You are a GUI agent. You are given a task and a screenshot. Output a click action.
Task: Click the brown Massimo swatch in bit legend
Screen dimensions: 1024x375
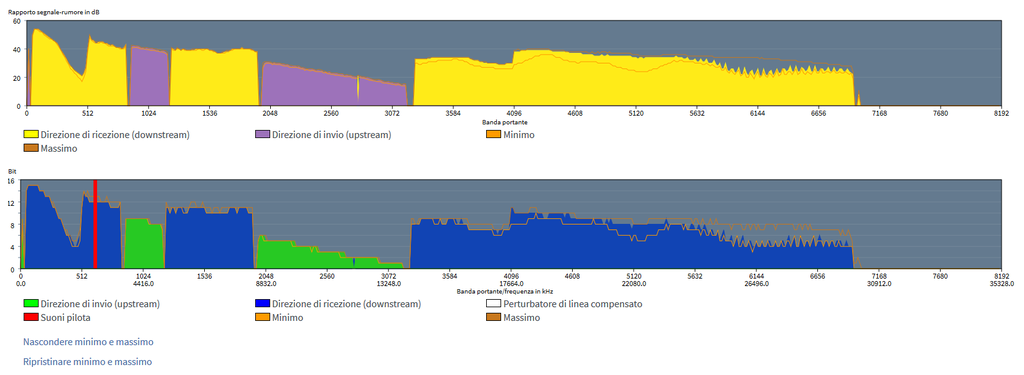coord(494,318)
